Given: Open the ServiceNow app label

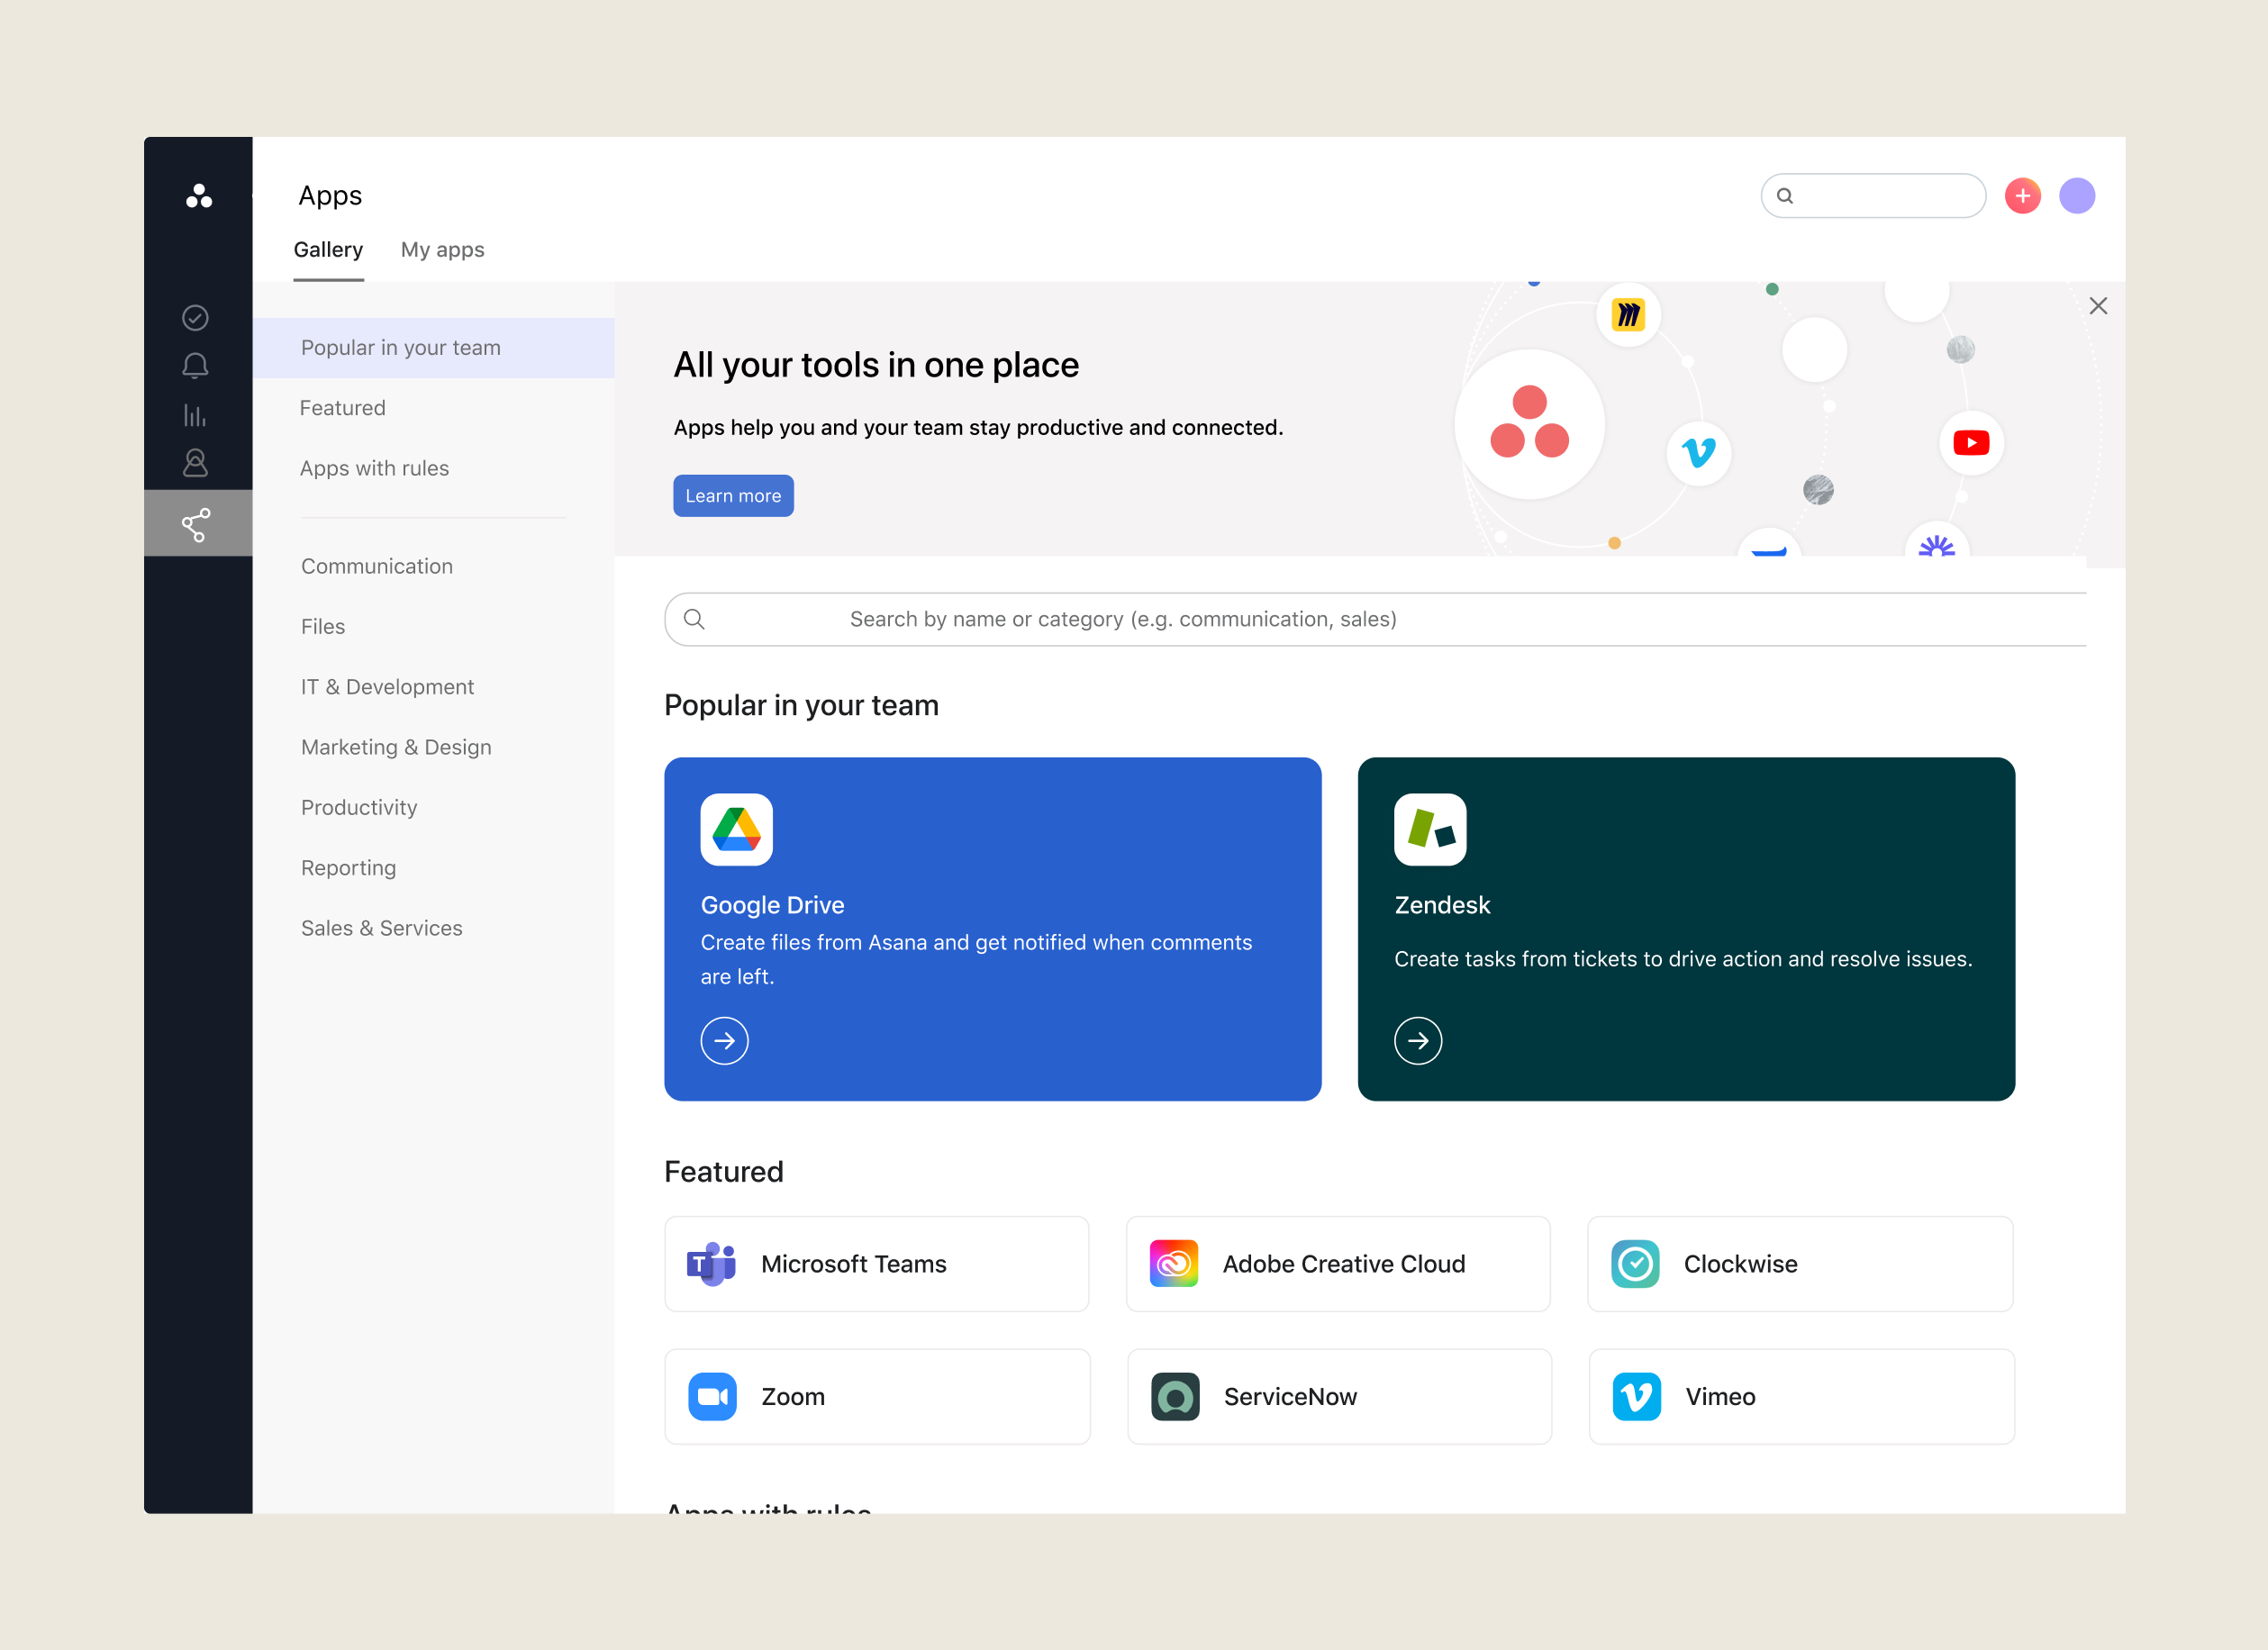Looking at the screenshot, I should point(1290,1397).
